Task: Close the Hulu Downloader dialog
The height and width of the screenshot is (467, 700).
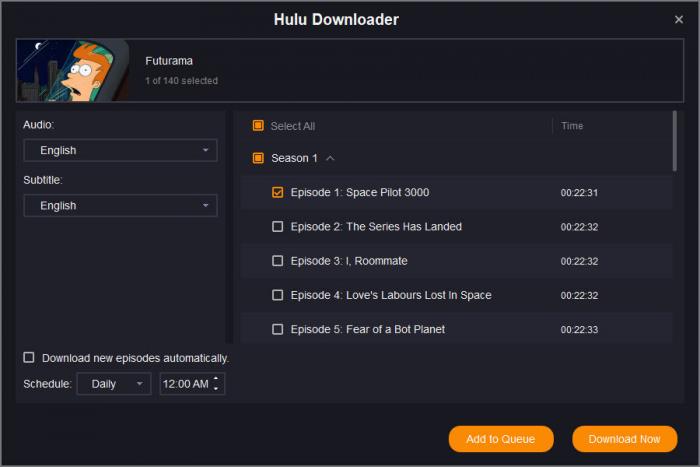Action: 679,20
